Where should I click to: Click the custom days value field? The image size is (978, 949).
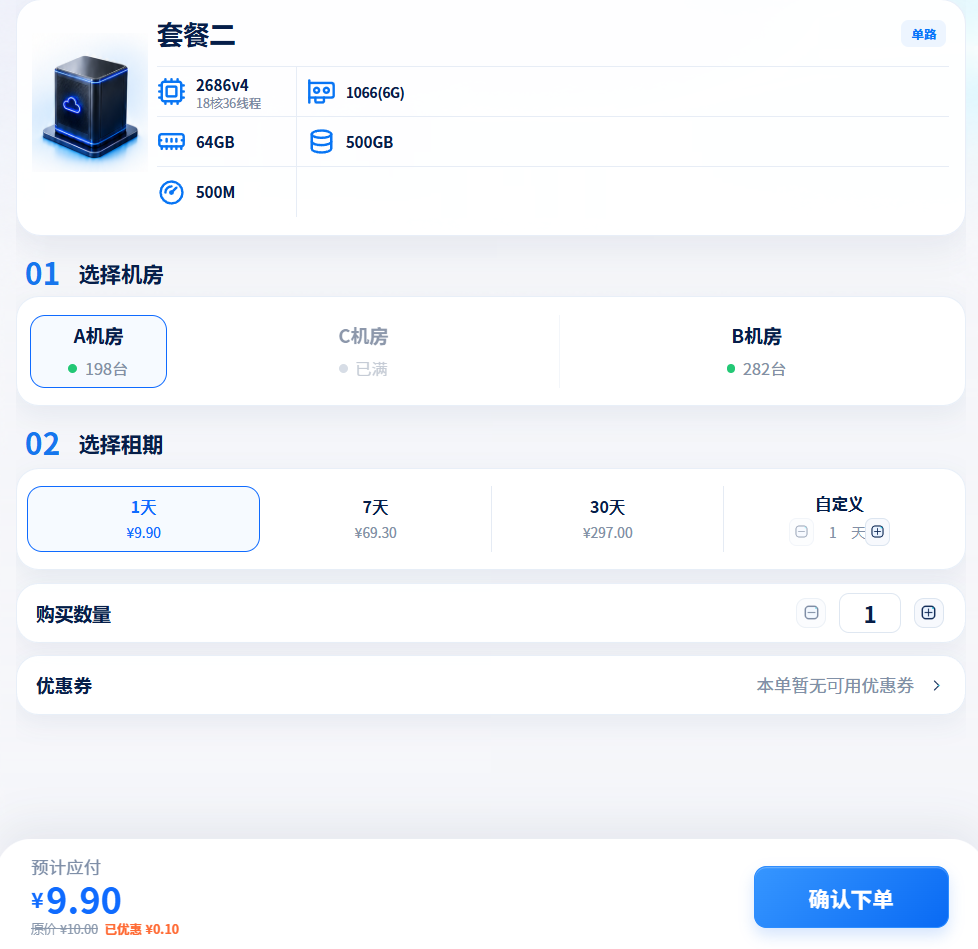point(832,532)
